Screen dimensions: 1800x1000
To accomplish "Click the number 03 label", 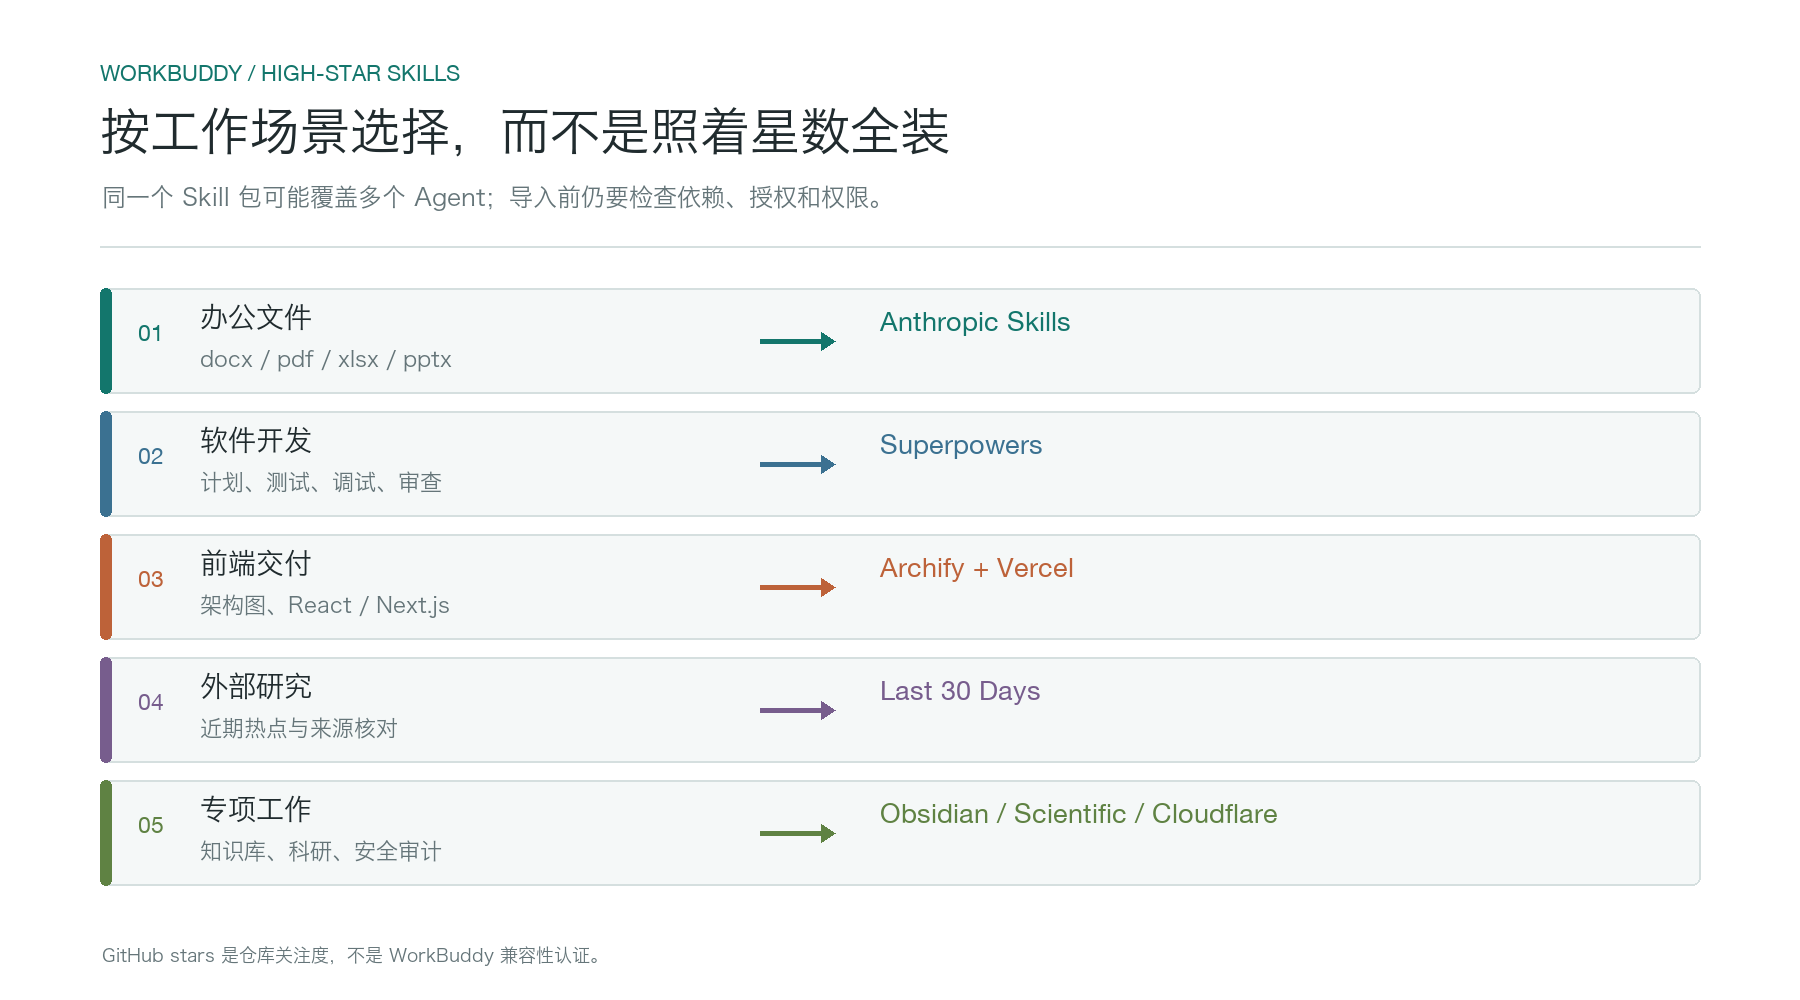I will (150, 579).
